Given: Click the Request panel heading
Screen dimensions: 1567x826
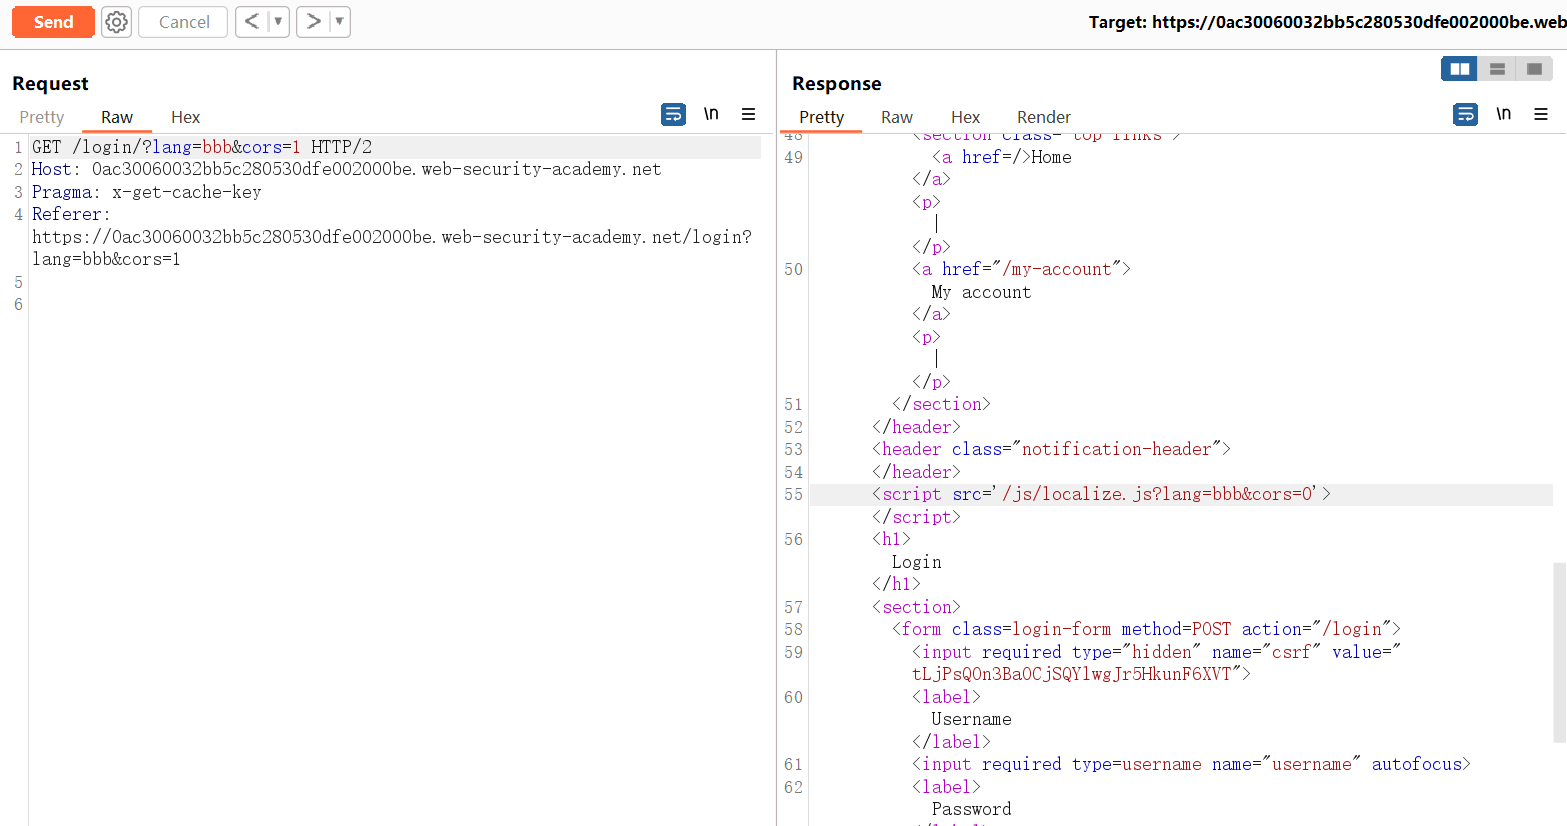Looking at the screenshot, I should (x=50, y=83).
